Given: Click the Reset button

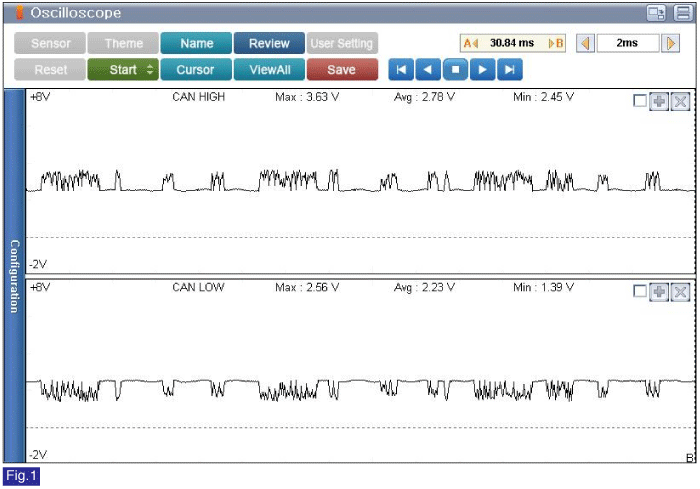Looking at the screenshot, I should tap(50, 70).
